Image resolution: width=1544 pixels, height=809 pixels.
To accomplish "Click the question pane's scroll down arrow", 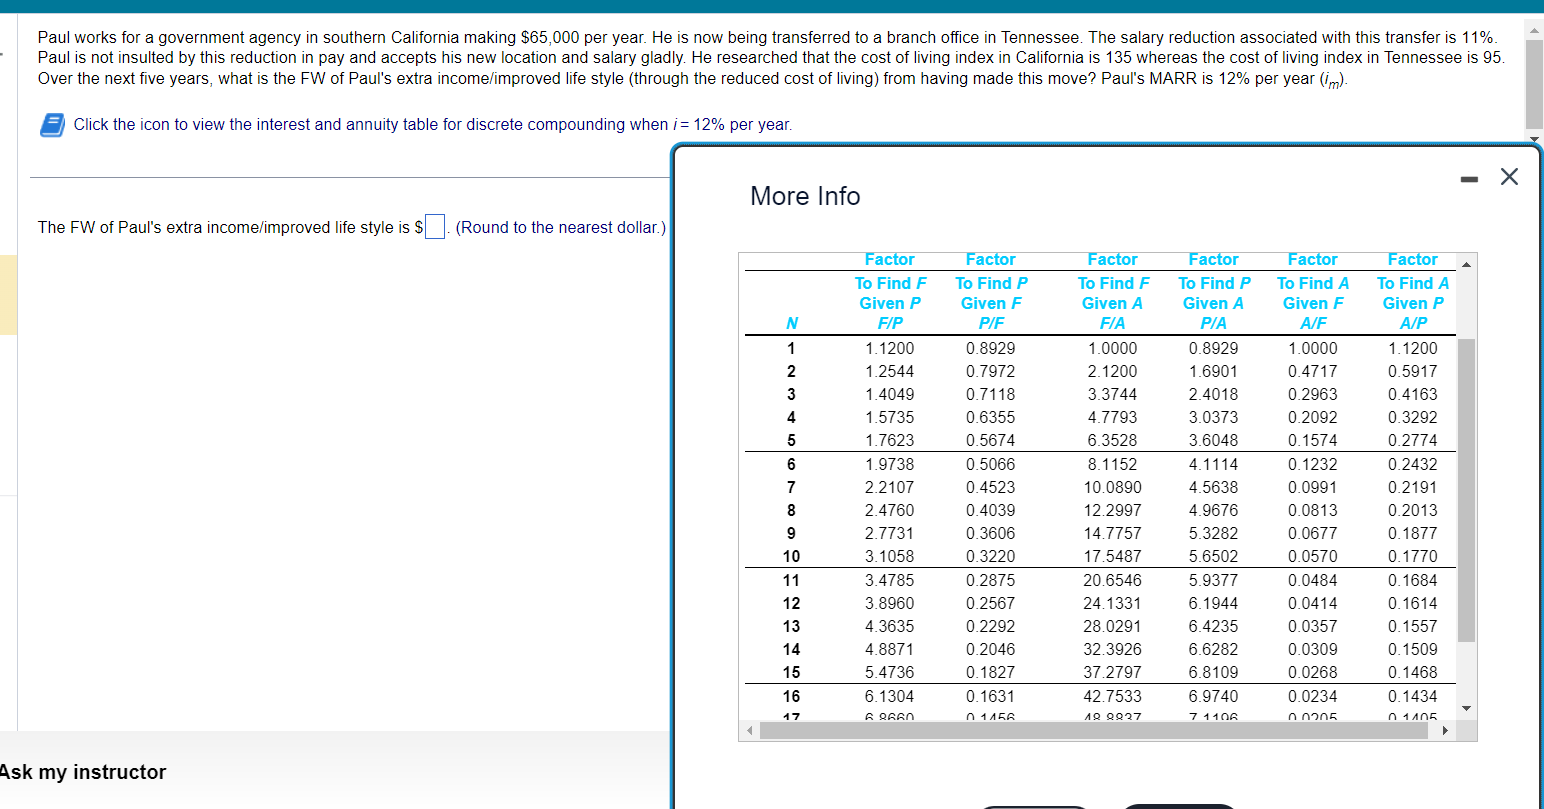I will point(1534,137).
